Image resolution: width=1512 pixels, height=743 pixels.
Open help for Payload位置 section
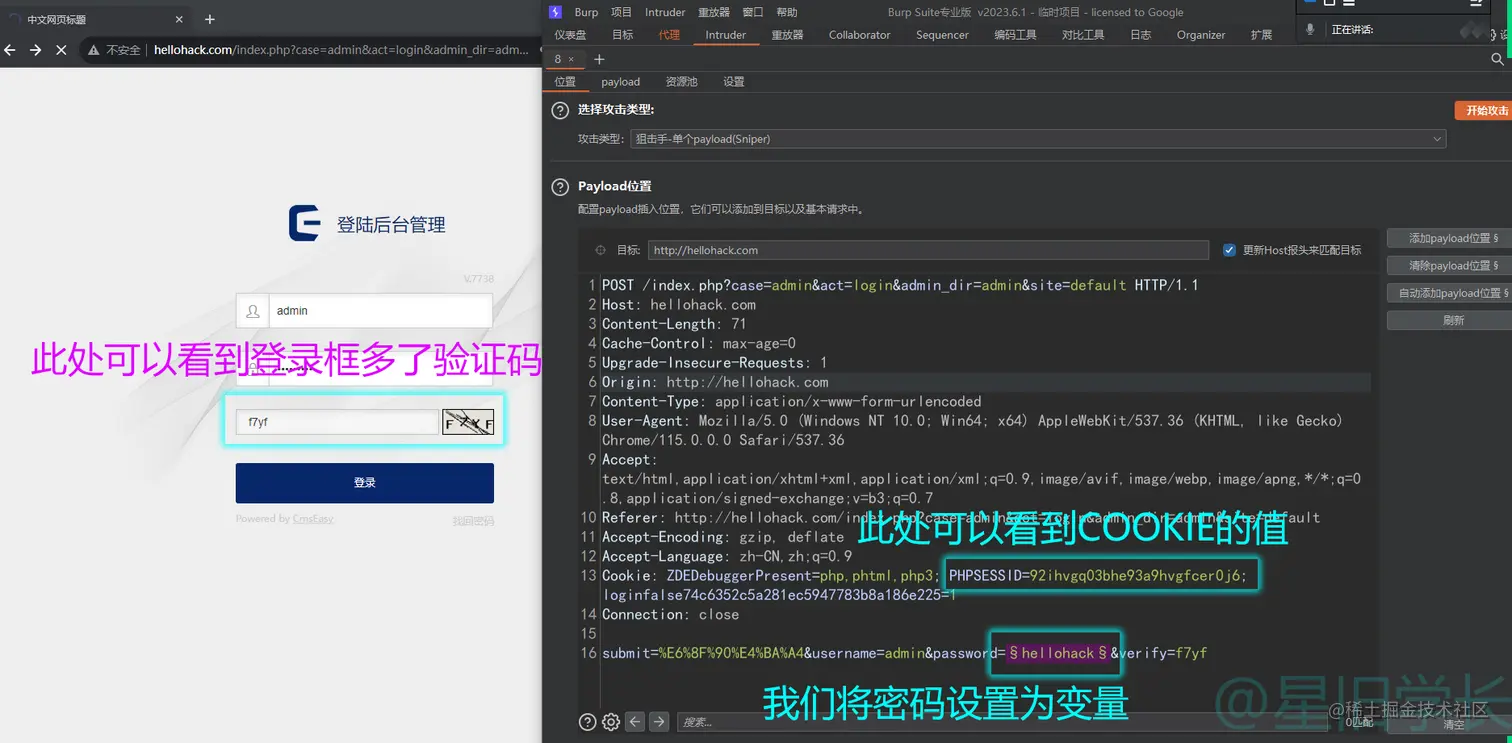pyautogui.click(x=560, y=186)
